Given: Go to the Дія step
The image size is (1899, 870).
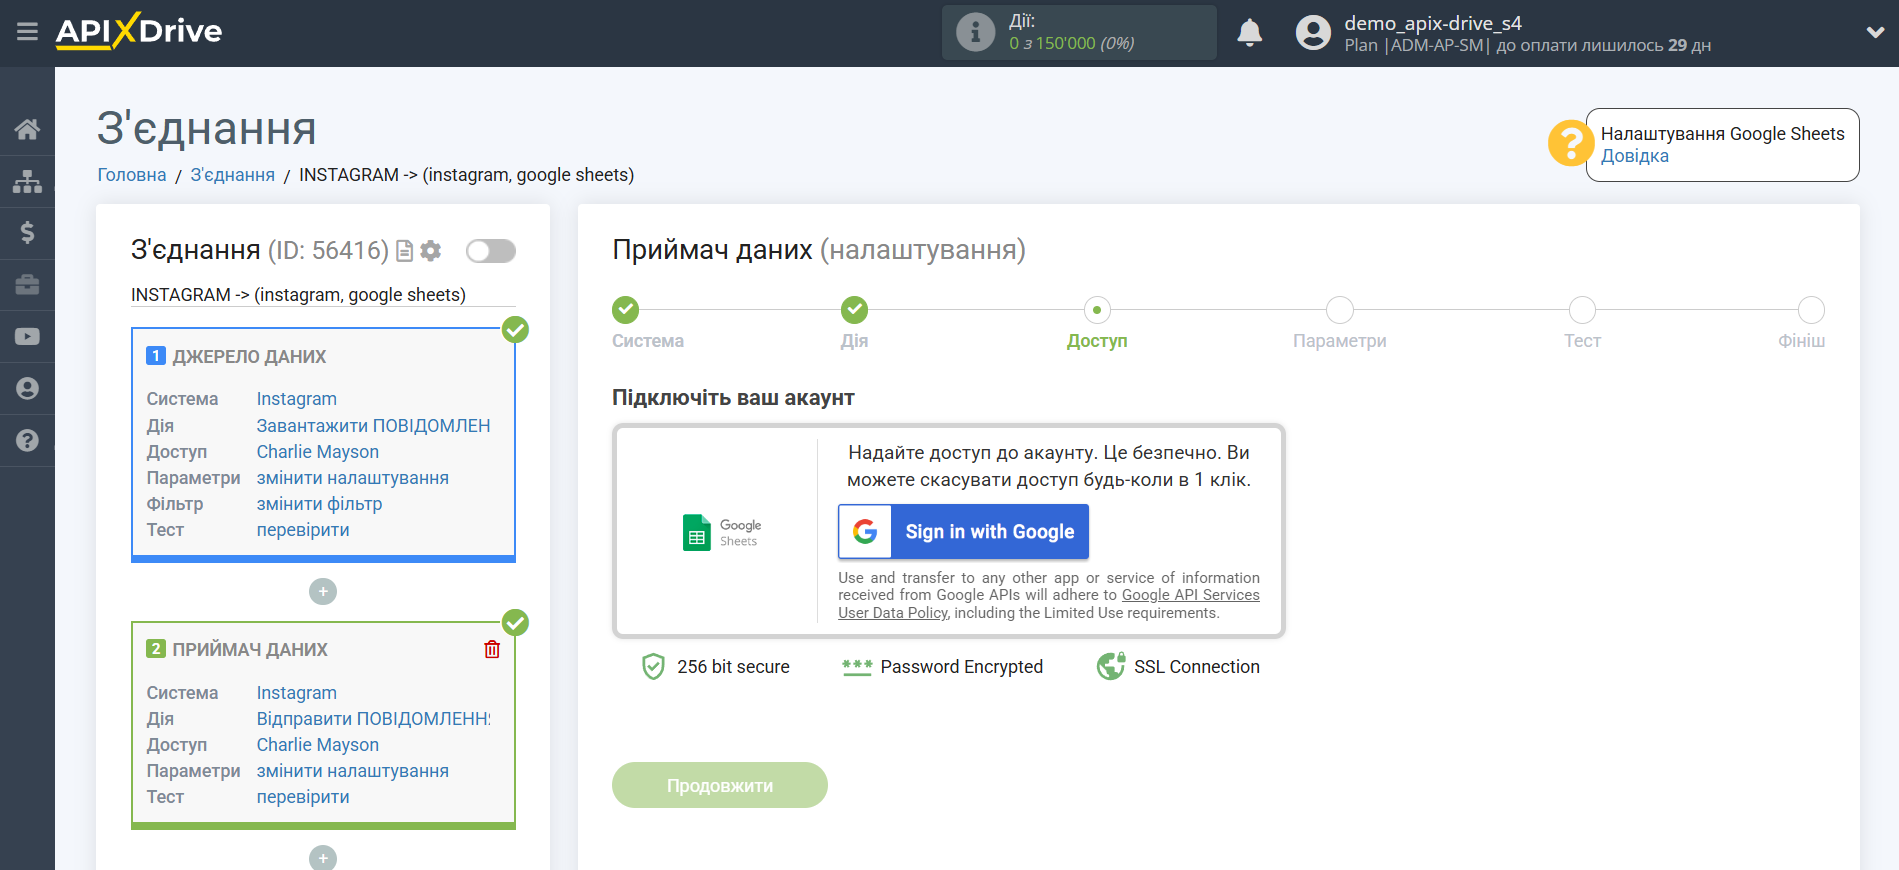Looking at the screenshot, I should point(854,311).
